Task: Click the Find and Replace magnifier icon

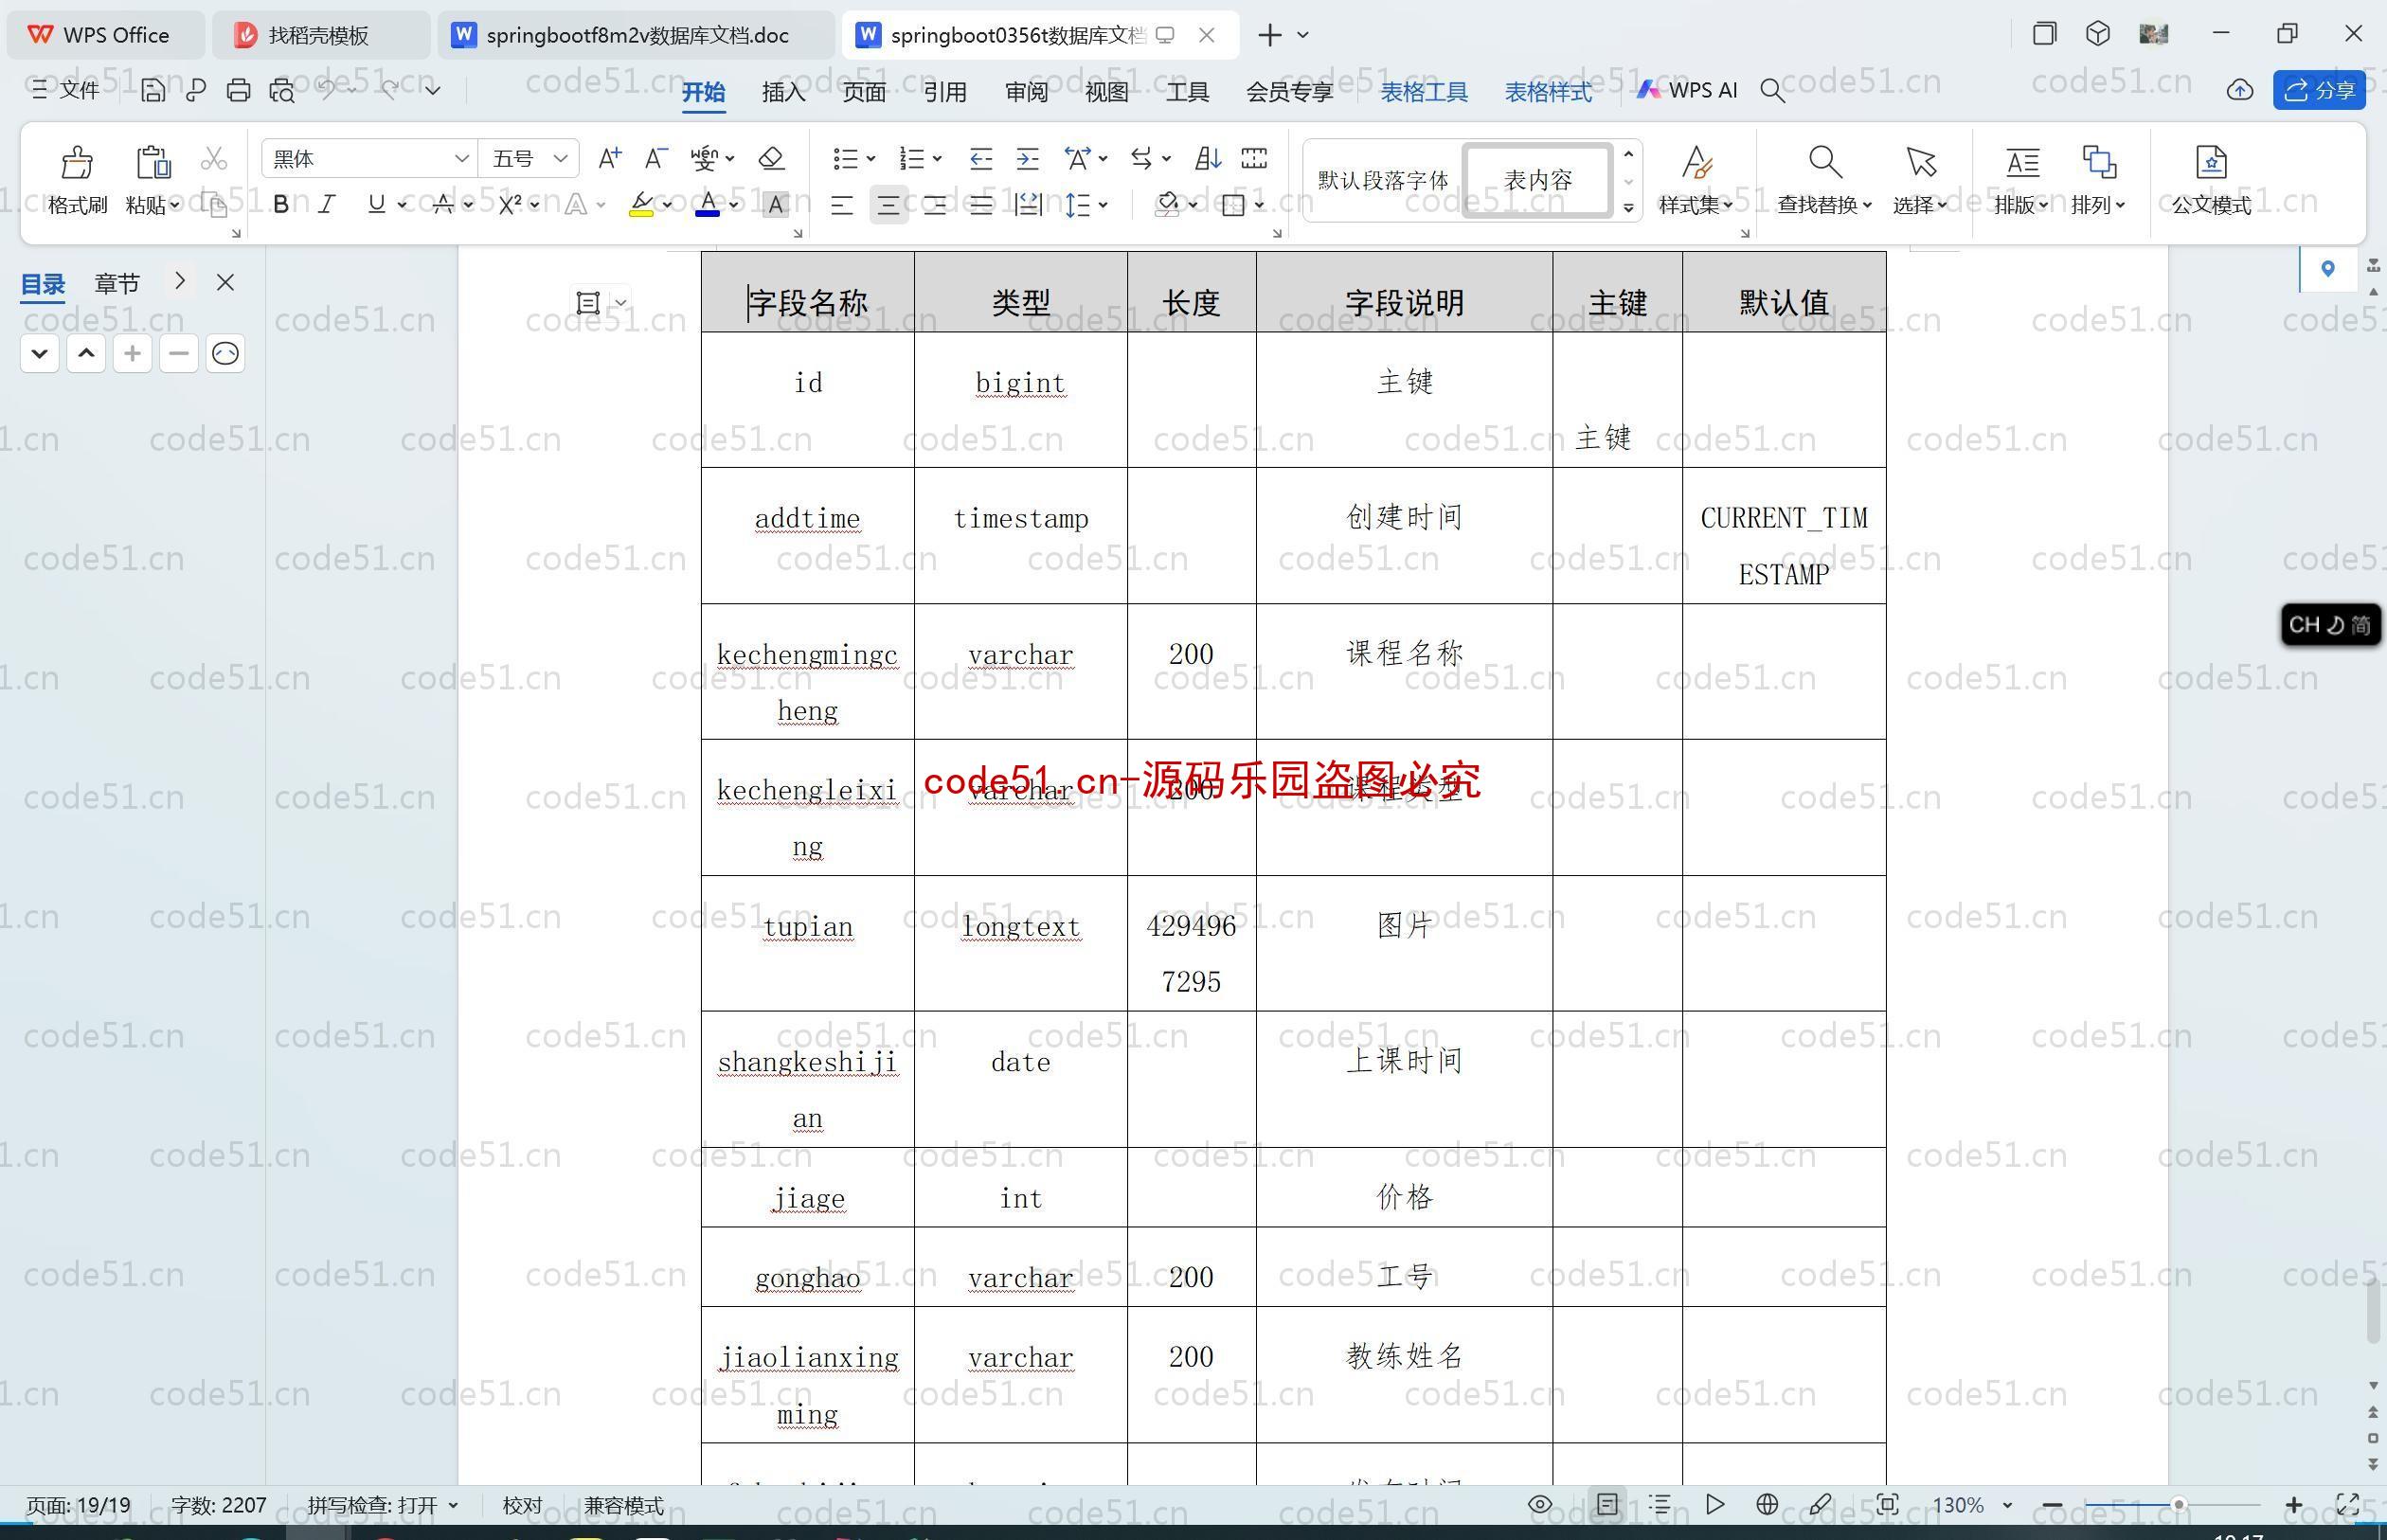Action: 1824,162
